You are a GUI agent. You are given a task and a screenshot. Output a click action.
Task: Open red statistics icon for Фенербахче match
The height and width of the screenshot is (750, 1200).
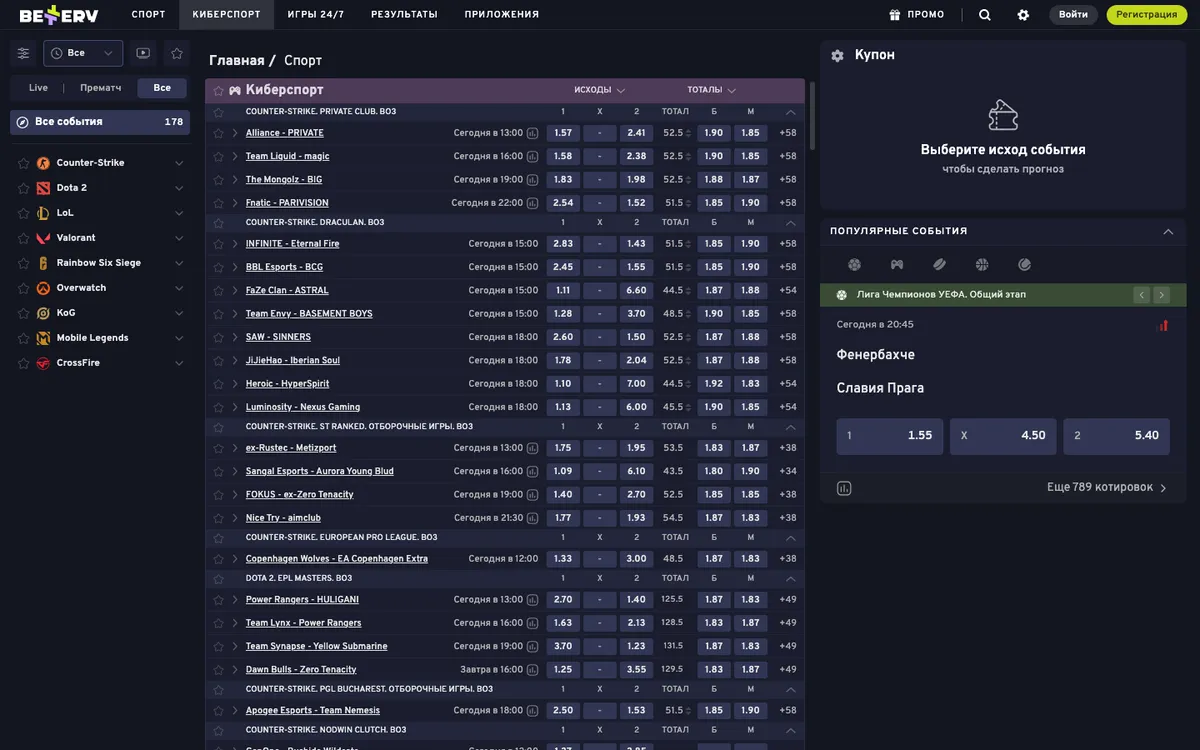click(x=1163, y=325)
